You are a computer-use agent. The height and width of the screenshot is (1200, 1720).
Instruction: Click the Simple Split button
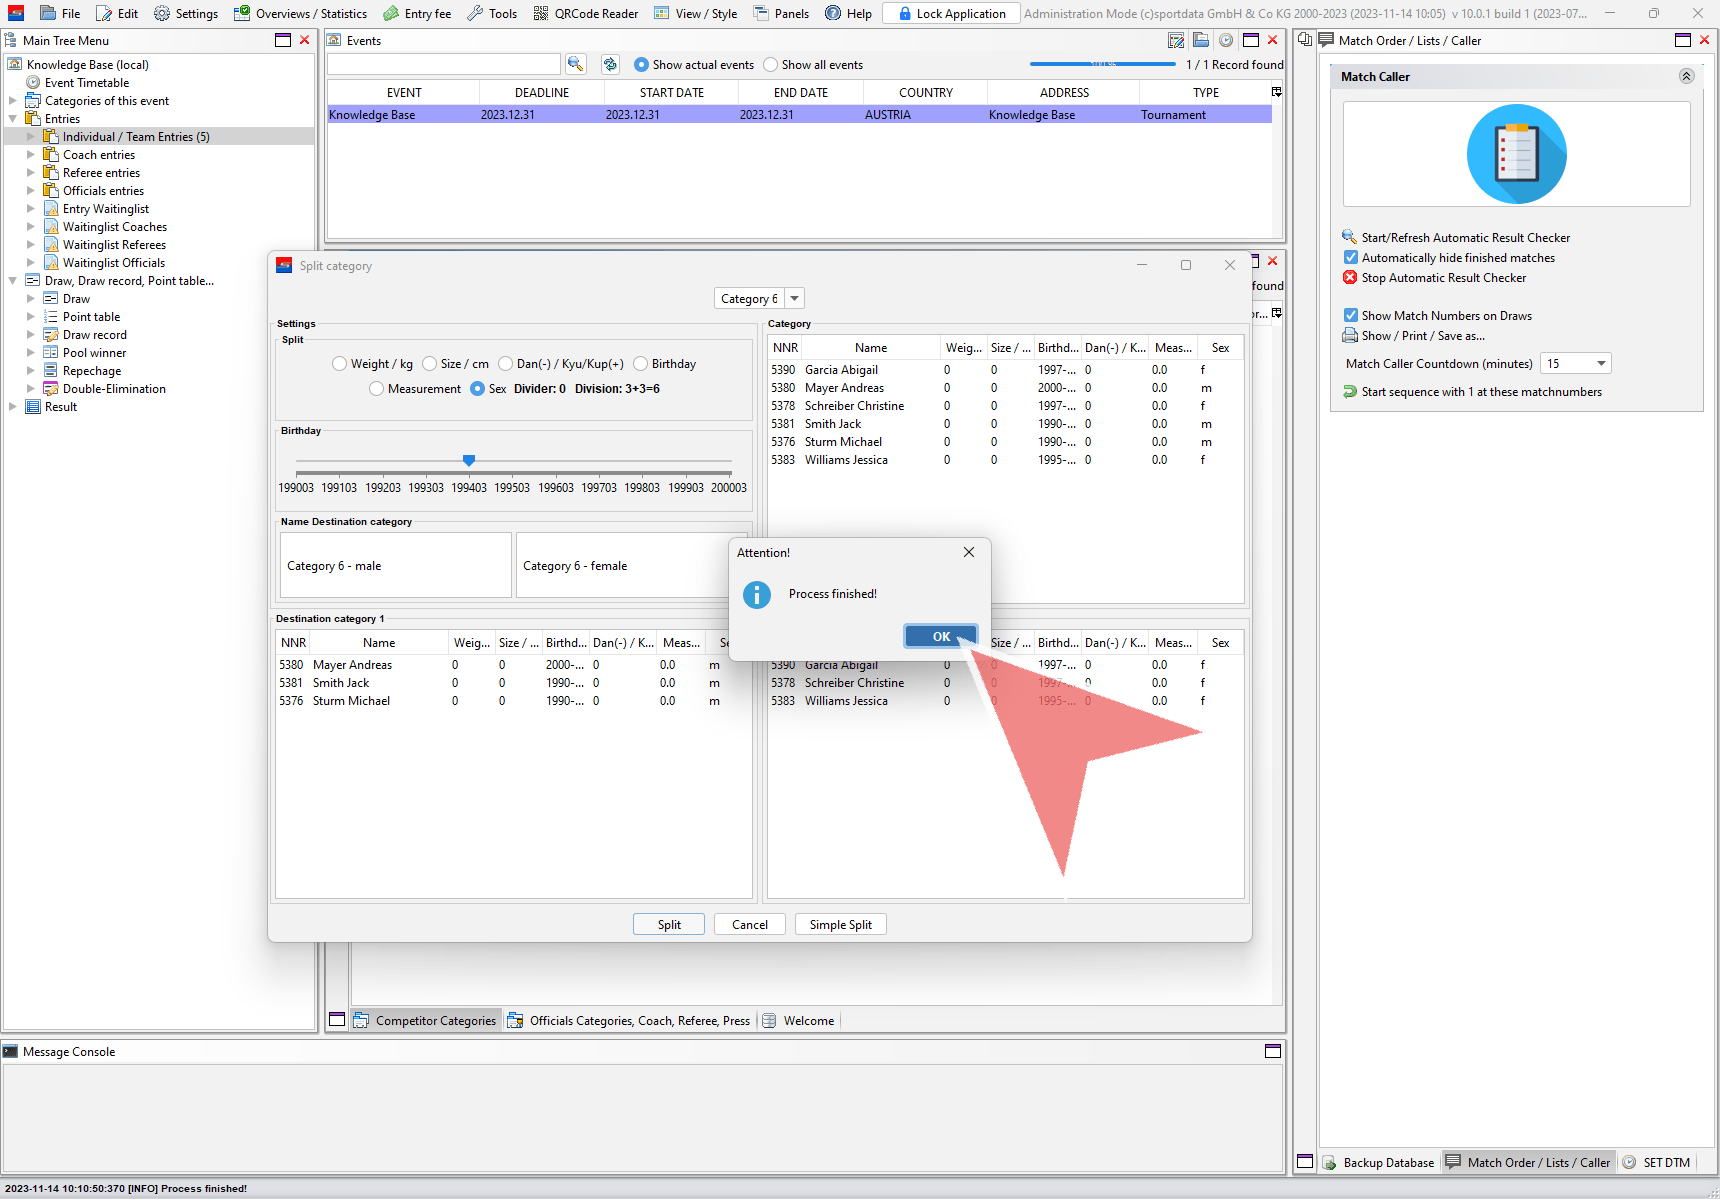(840, 924)
